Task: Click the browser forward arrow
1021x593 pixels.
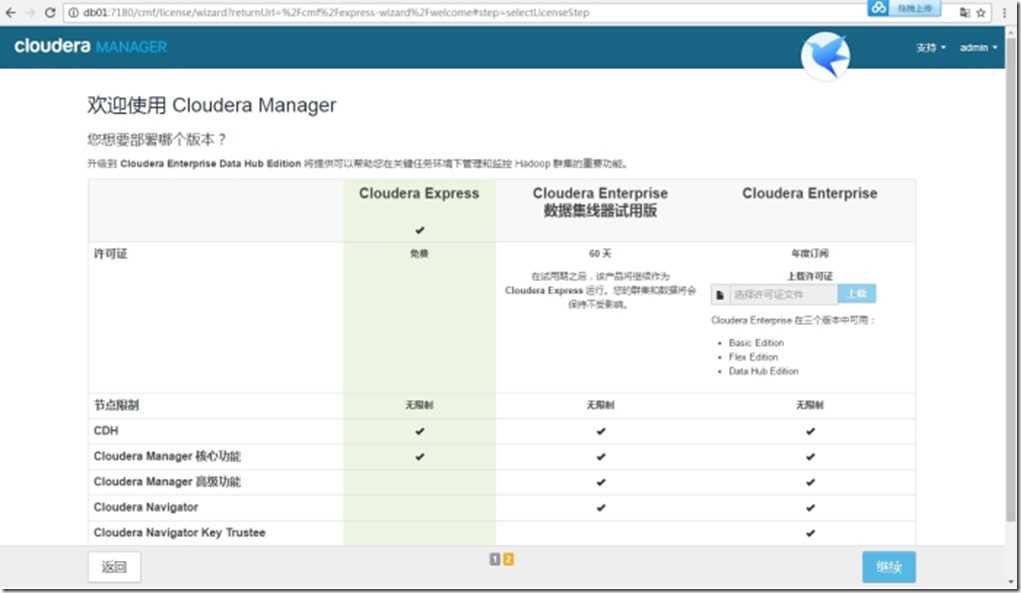Action: [x=30, y=12]
